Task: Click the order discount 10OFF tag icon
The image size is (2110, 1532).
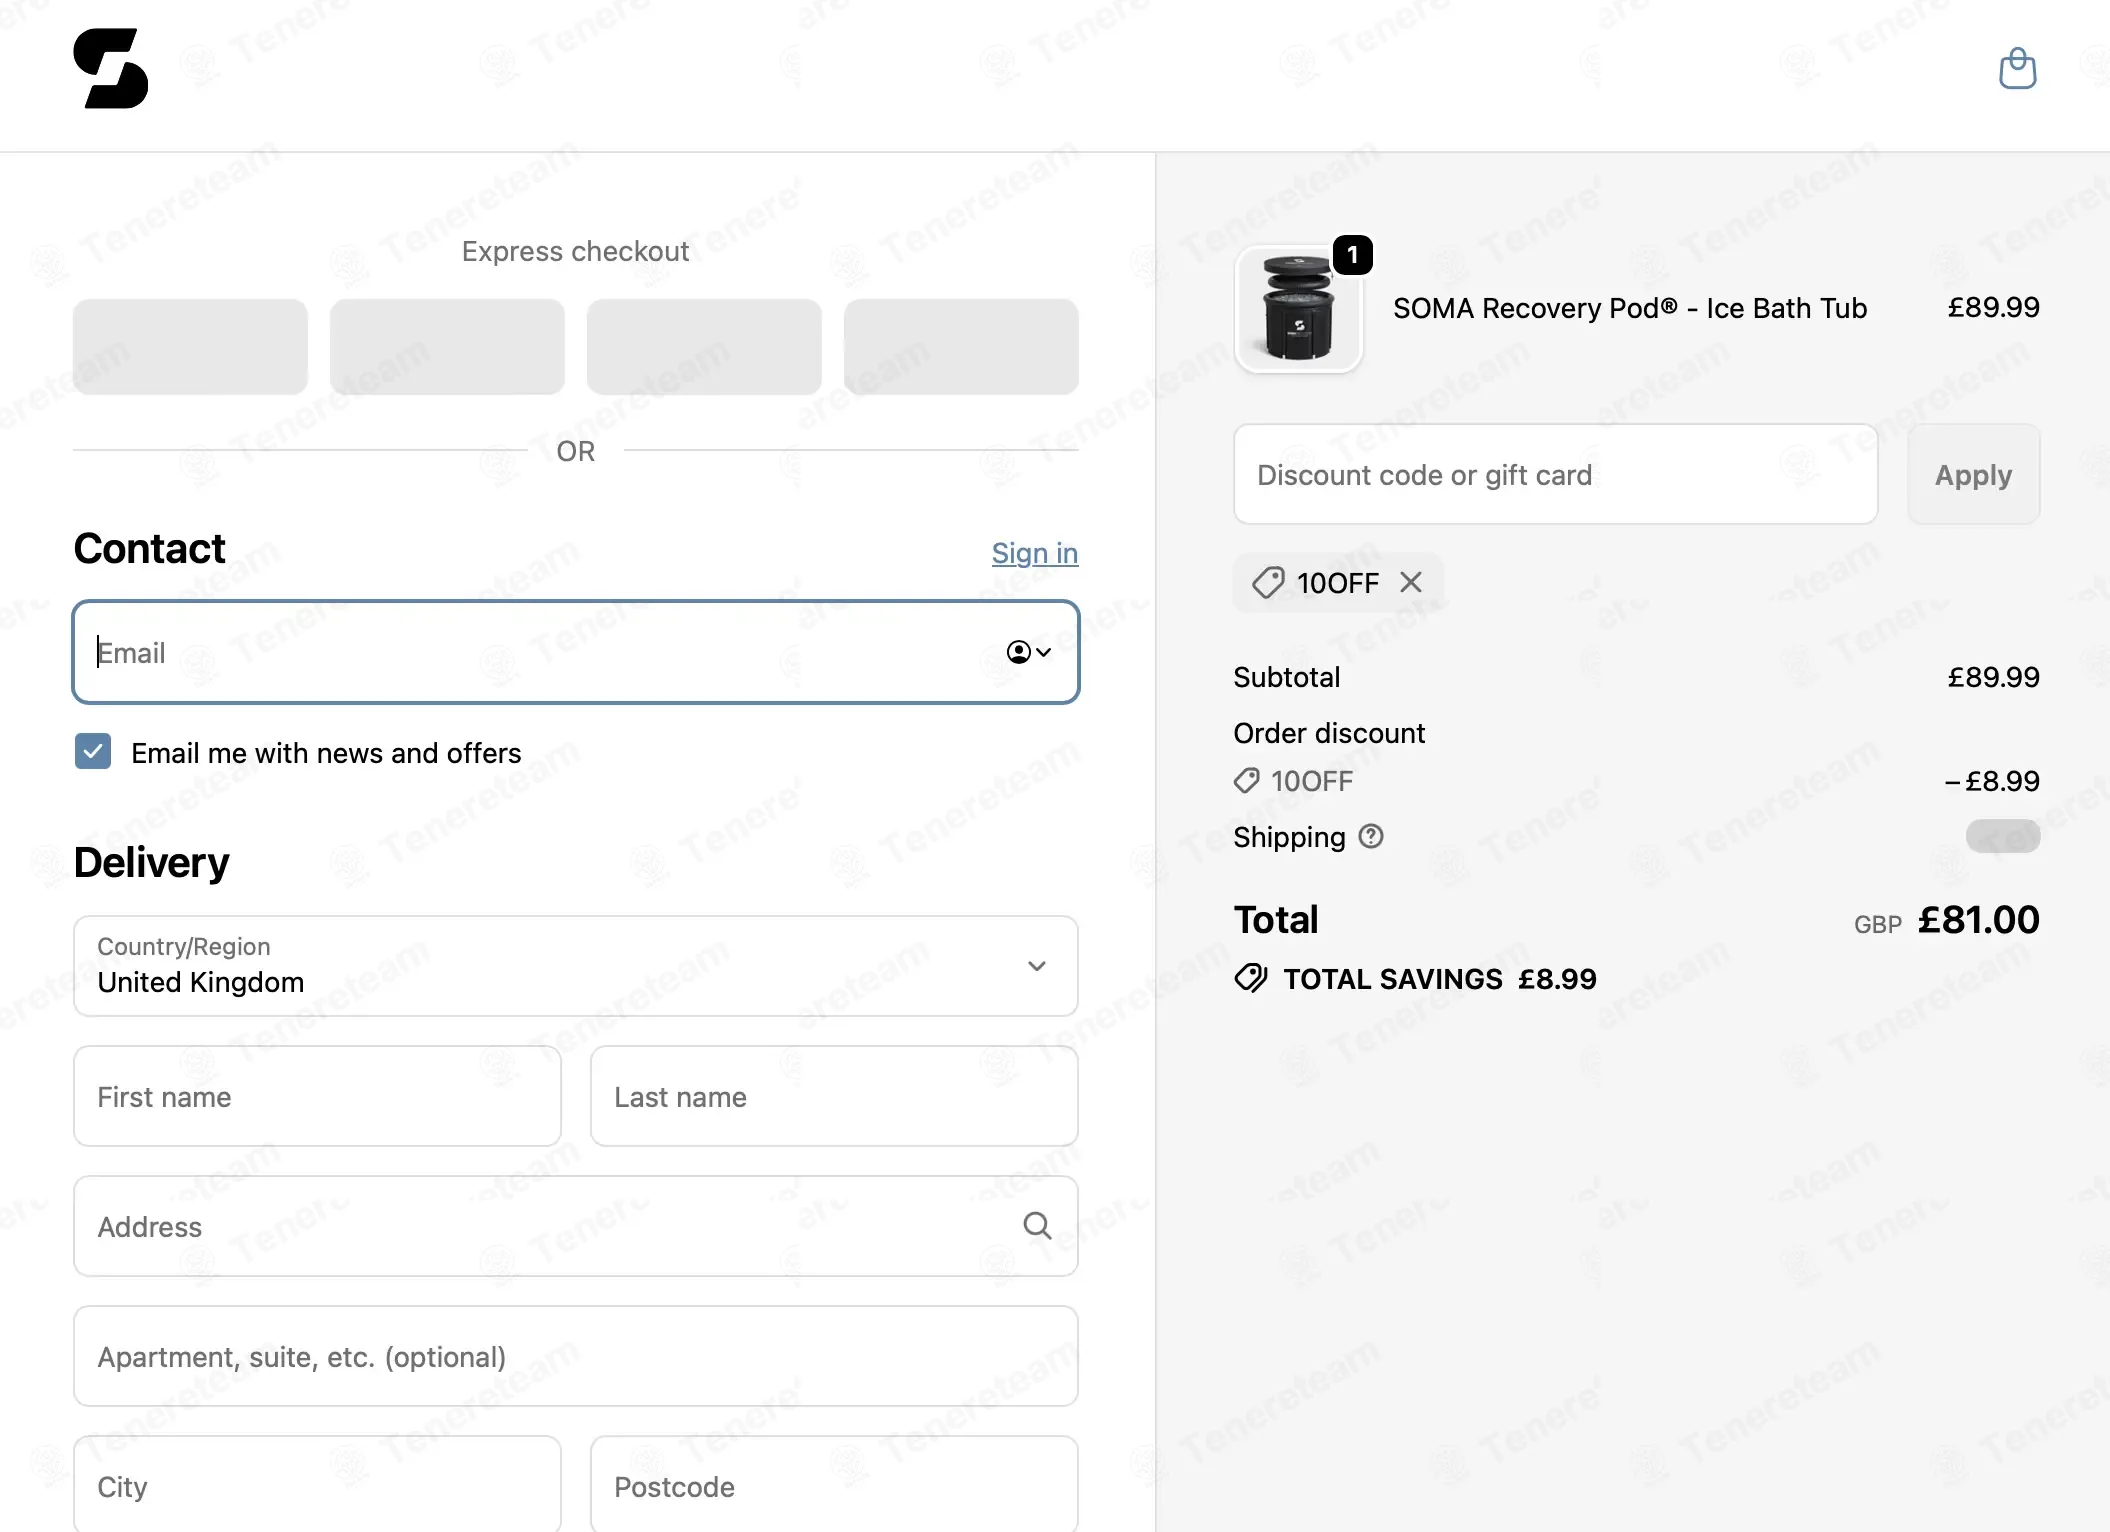Action: coord(1246,781)
